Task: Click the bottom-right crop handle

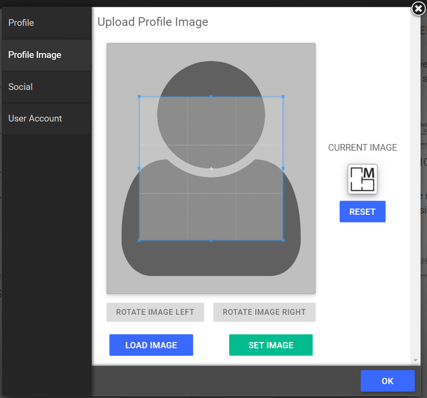Action: pyautogui.click(x=283, y=240)
